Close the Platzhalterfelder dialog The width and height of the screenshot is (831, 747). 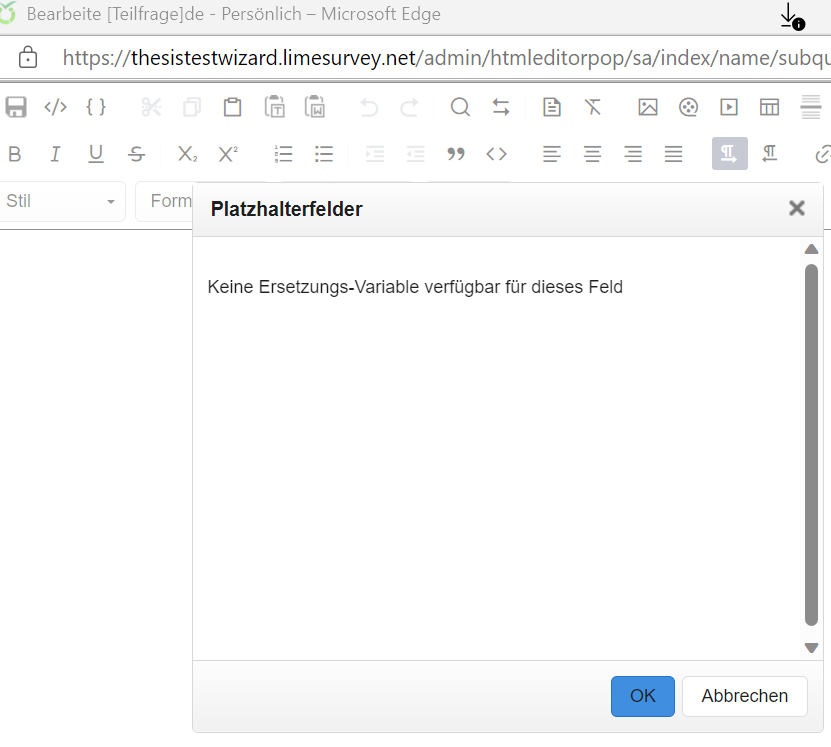coord(797,208)
